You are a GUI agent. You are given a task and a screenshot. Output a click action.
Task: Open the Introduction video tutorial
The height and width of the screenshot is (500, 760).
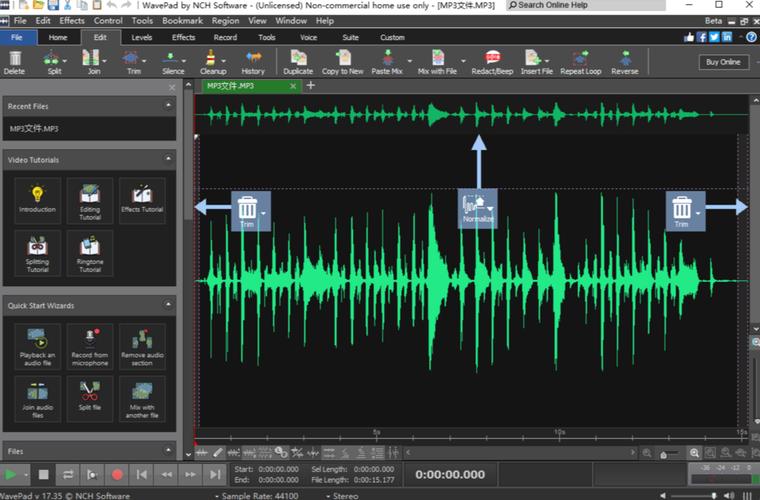pos(37,200)
